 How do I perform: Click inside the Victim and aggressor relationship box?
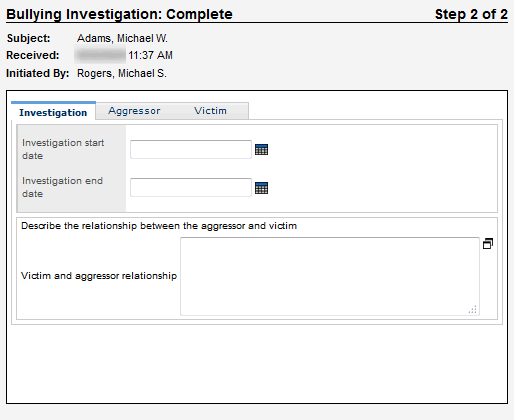330,276
